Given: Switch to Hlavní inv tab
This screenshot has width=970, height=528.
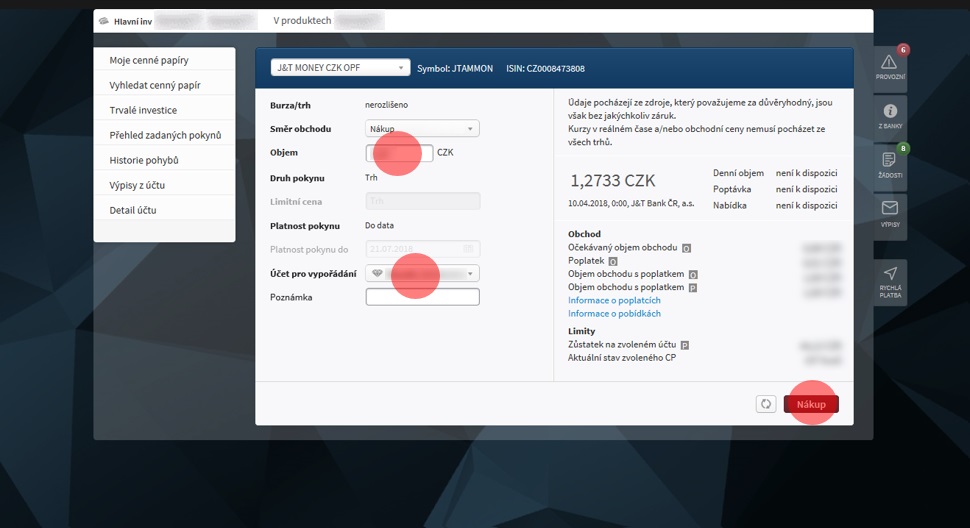Looking at the screenshot, I should click(x=132, y=21).
